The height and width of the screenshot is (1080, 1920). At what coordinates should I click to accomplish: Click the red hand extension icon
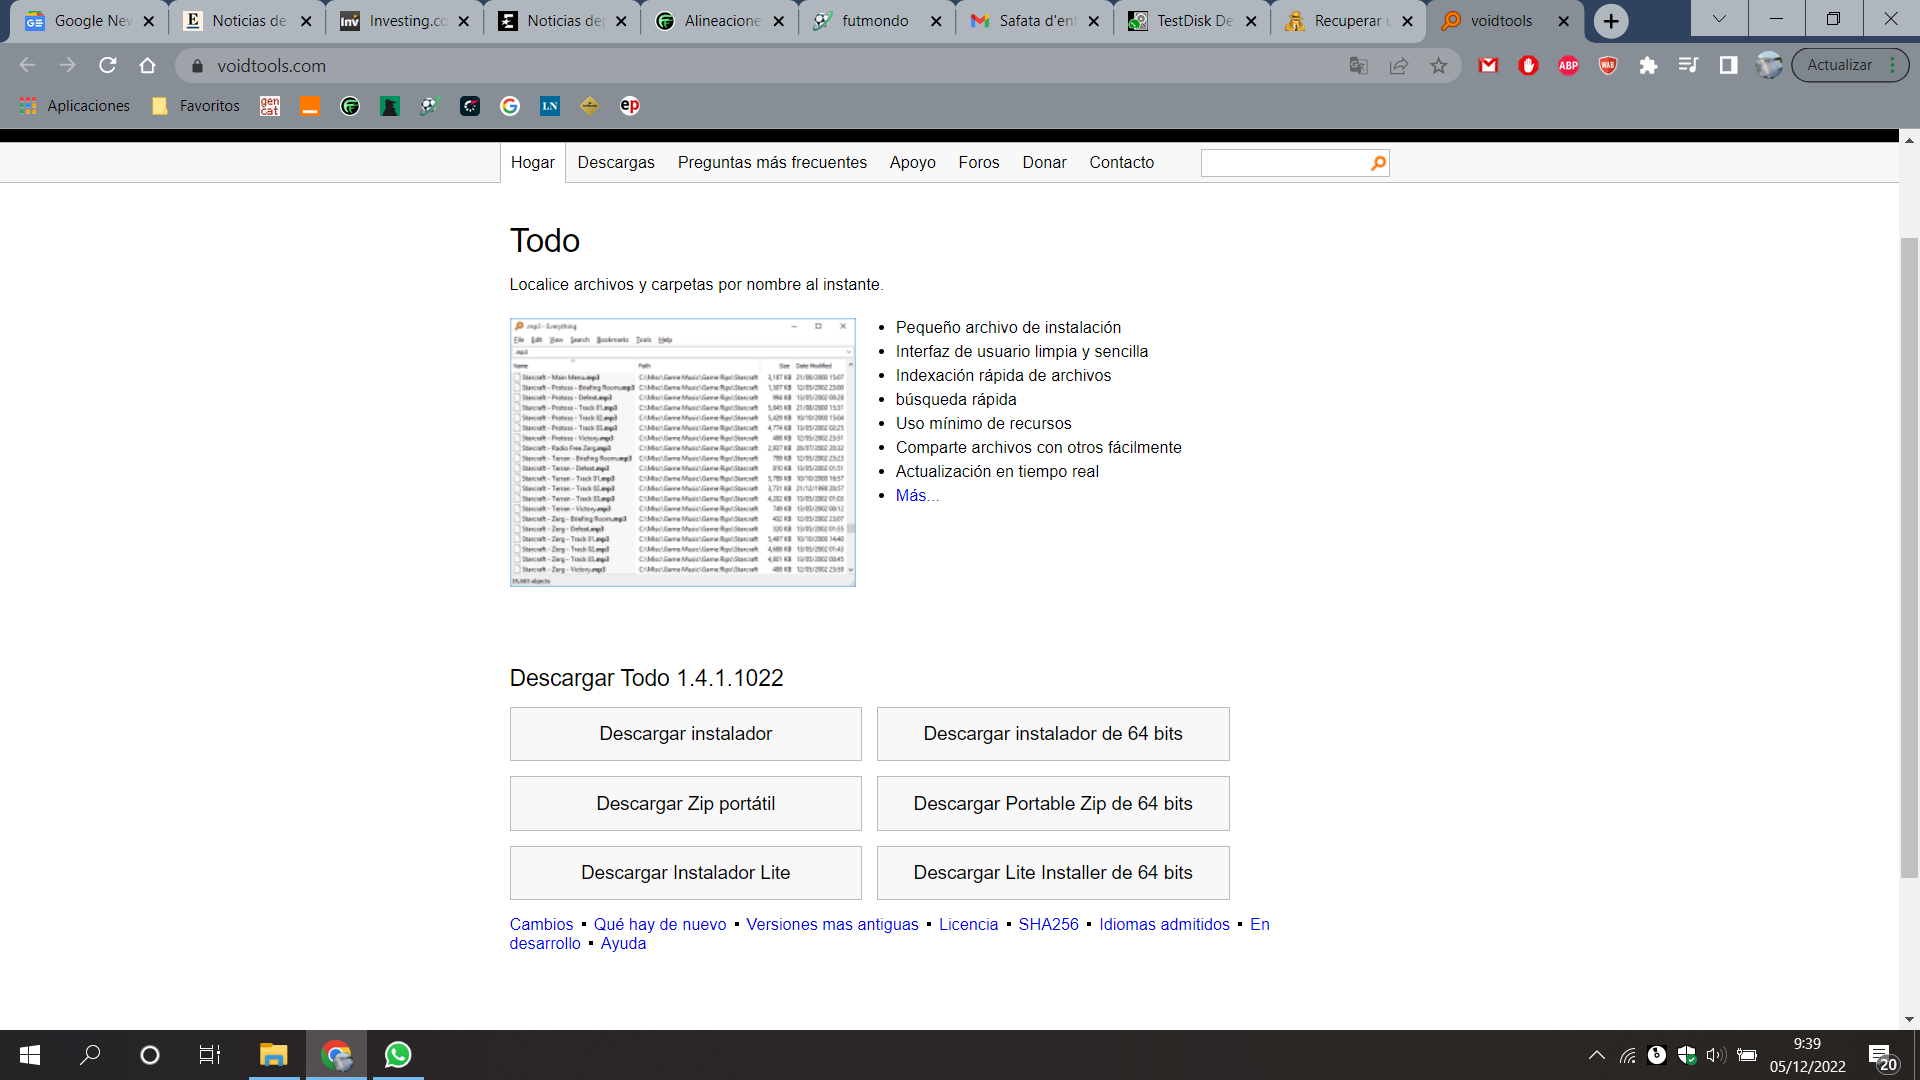coord(1528,66)
